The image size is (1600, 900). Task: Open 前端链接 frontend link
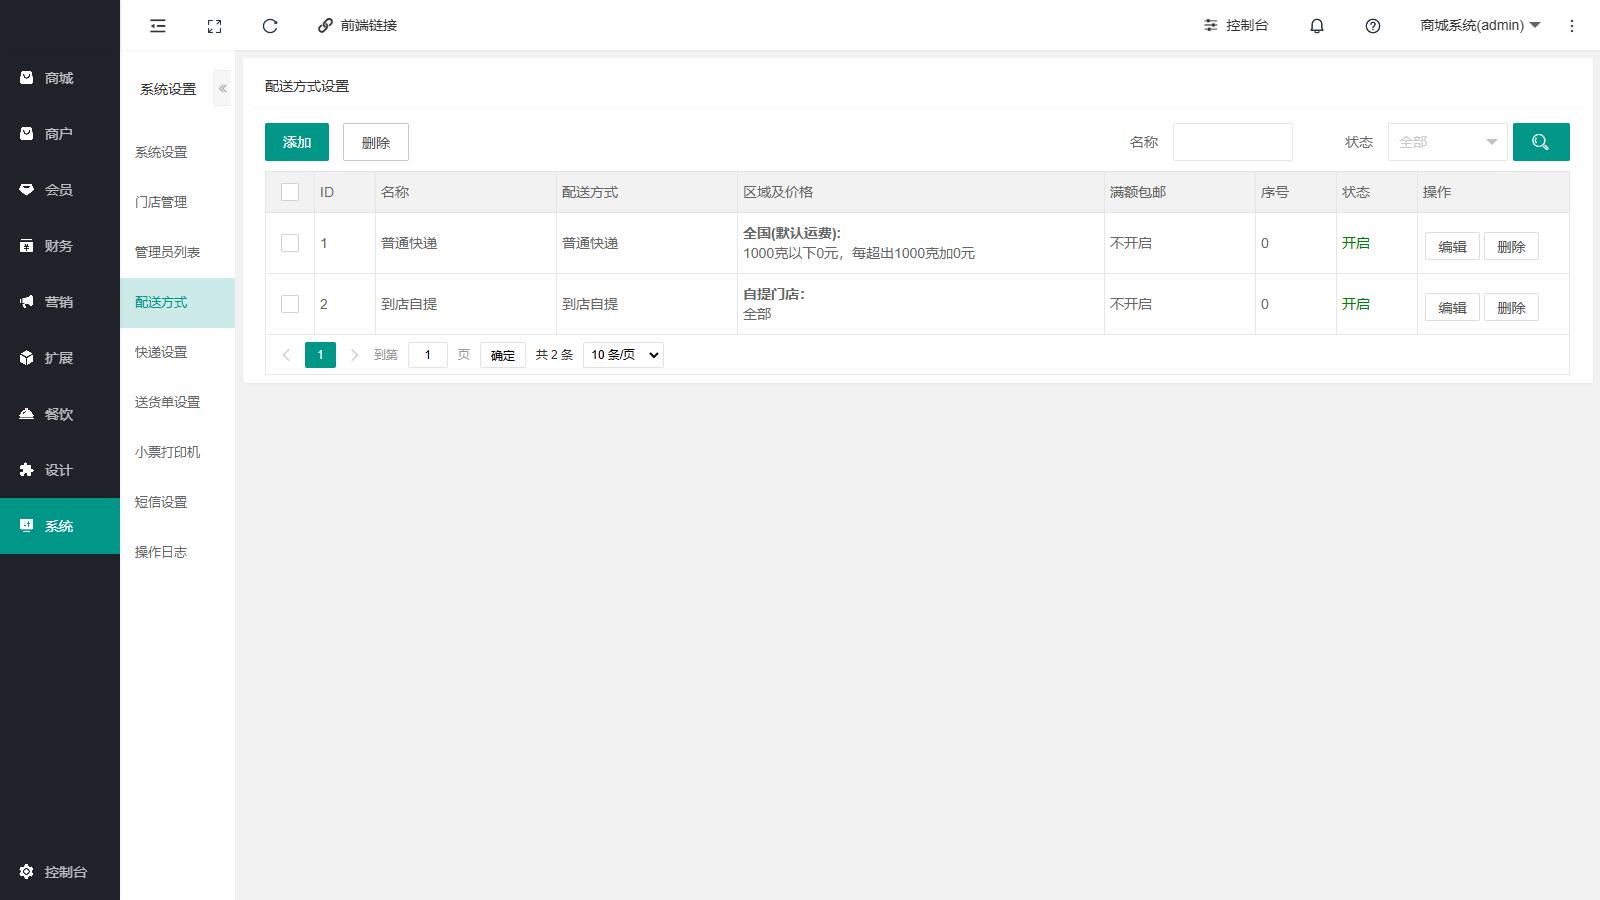(357, 26)
